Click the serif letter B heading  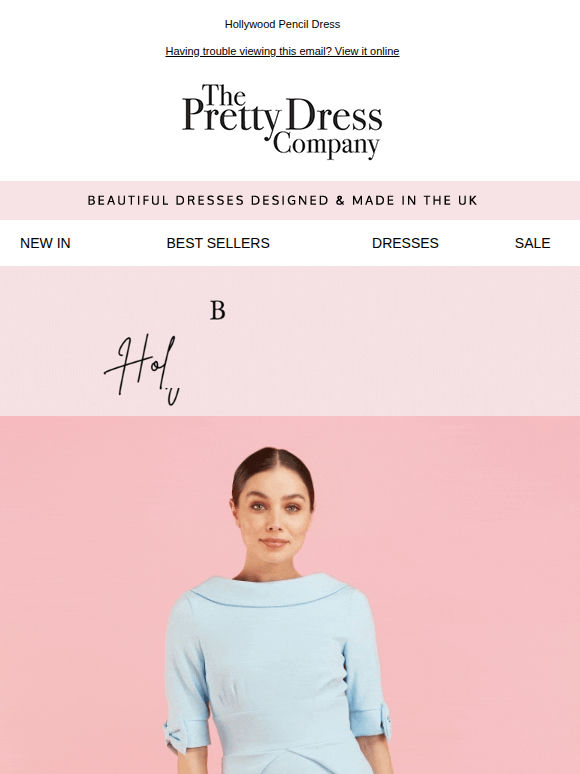coord(218,310)
